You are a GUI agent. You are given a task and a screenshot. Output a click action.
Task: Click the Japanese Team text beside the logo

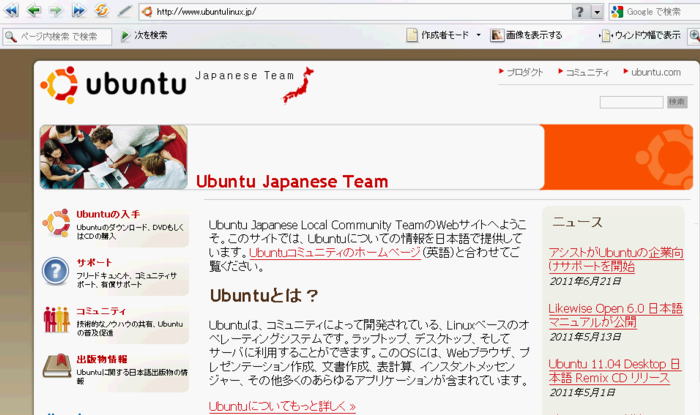[x=245, y=75]
